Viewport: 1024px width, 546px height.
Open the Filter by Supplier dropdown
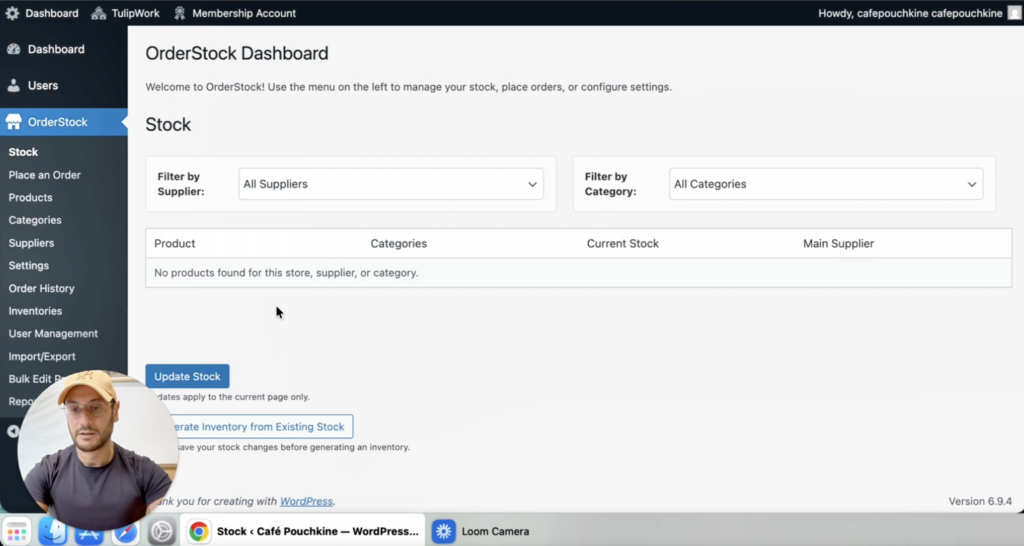pyautogui.click(x=391, y=184)
